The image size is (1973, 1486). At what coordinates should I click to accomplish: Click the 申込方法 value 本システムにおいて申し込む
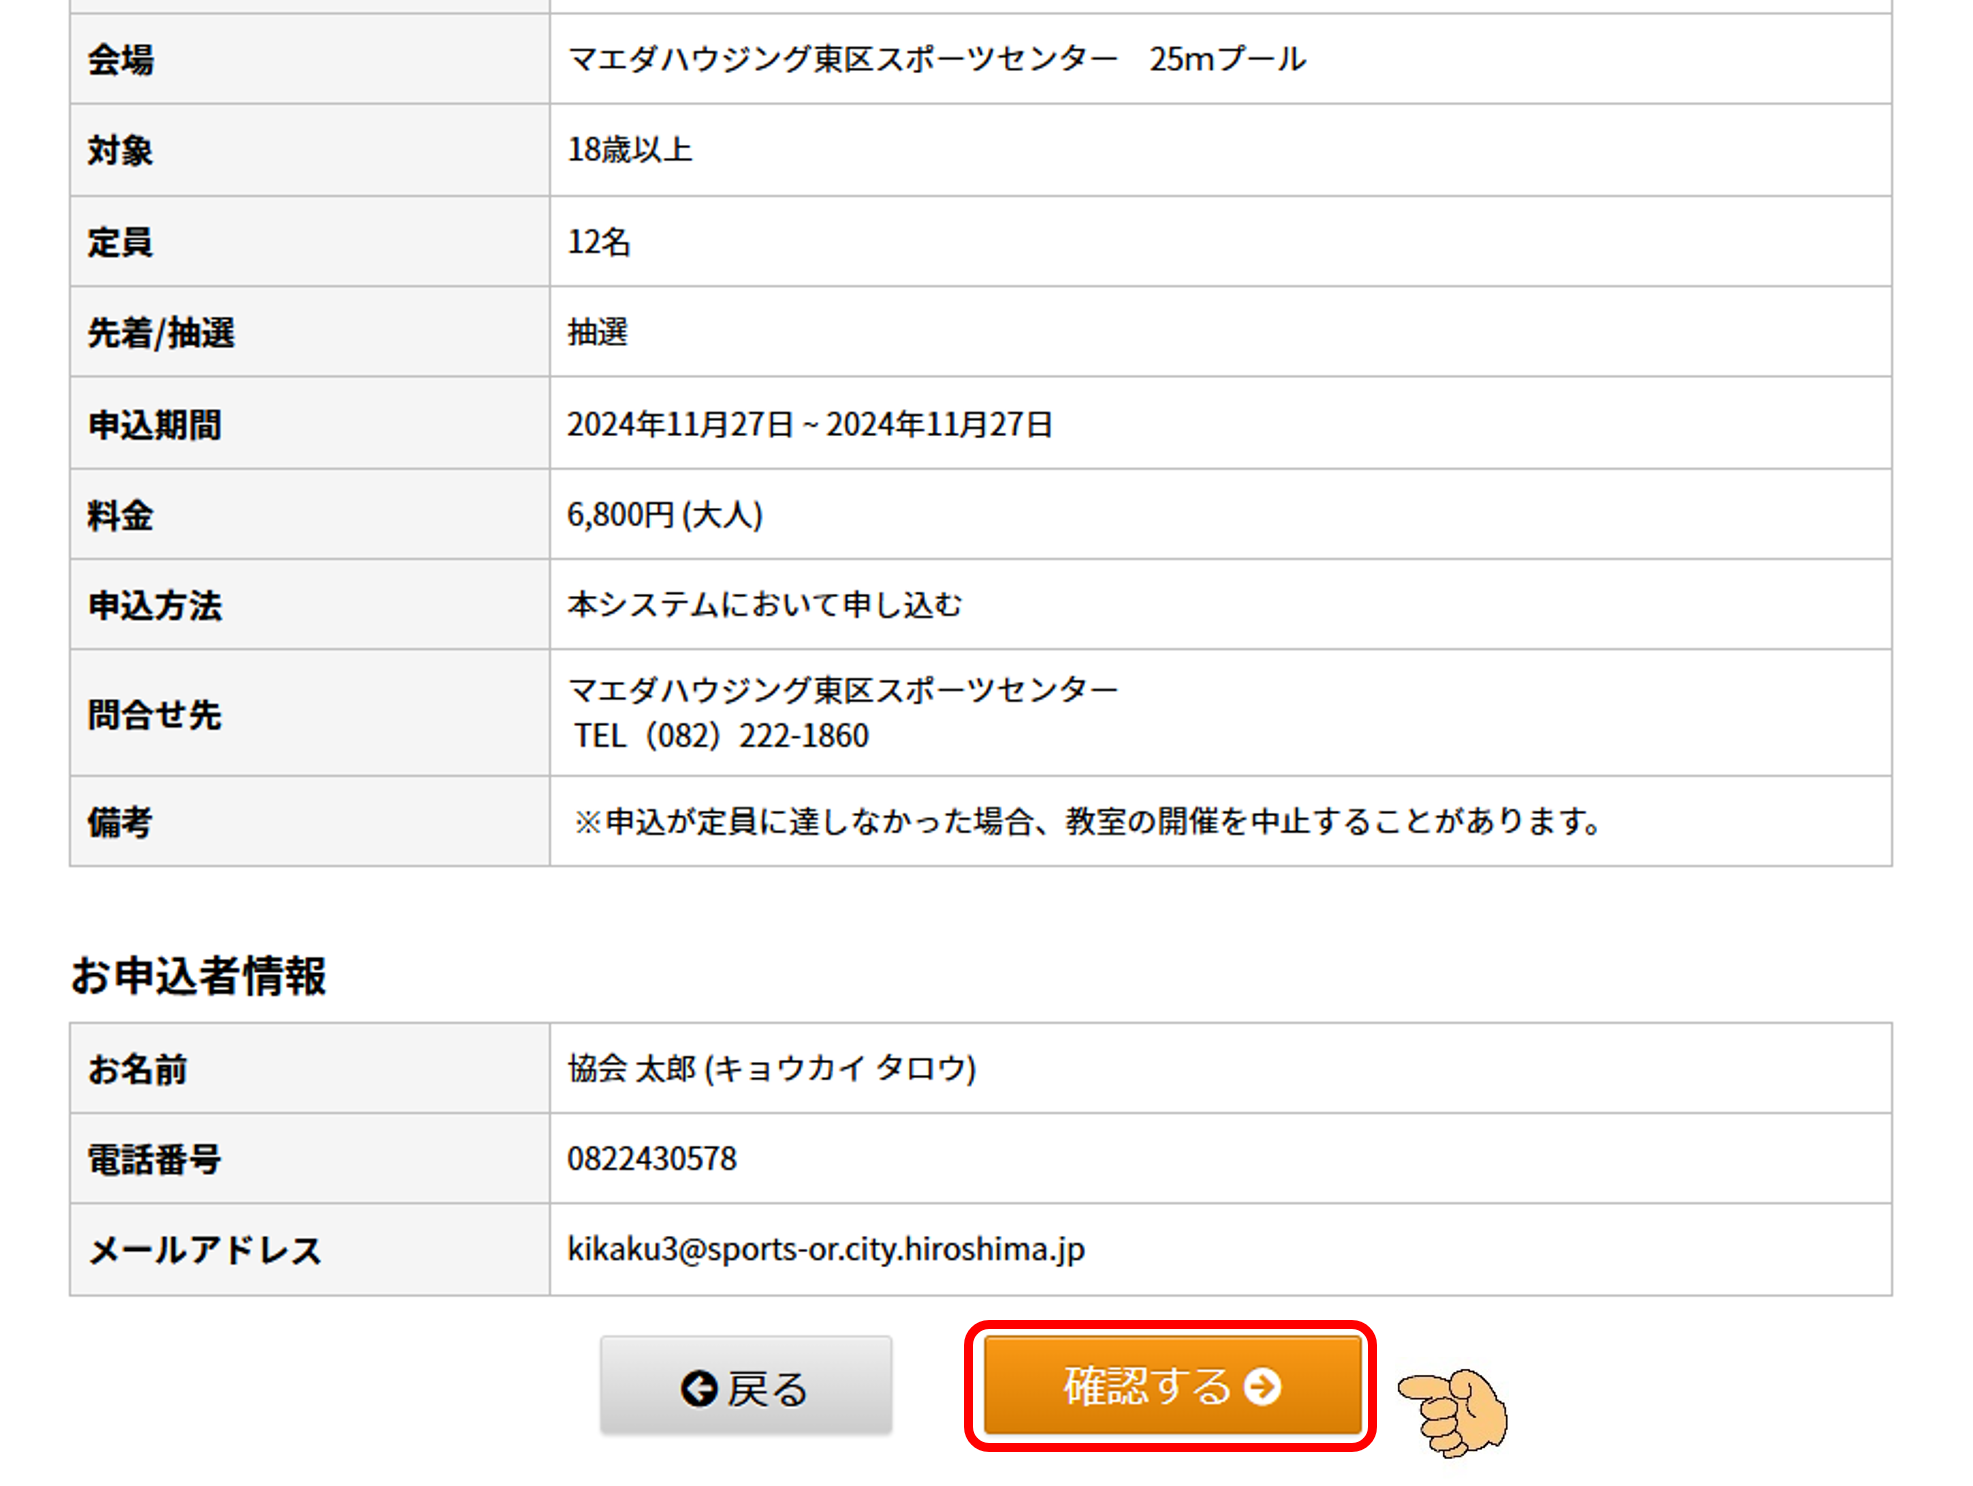coord(764,605)
